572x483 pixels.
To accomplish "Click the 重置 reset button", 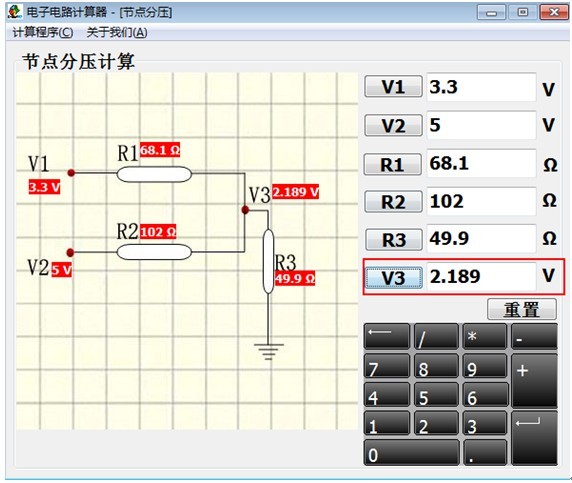I will point(522,309).
